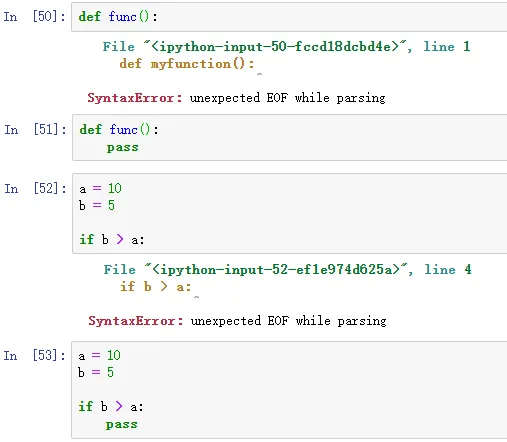The height and width of the screenshot is (442, 507).
Task: Click first SyntaxError unexpected EOF message
Action: point(236,98)
